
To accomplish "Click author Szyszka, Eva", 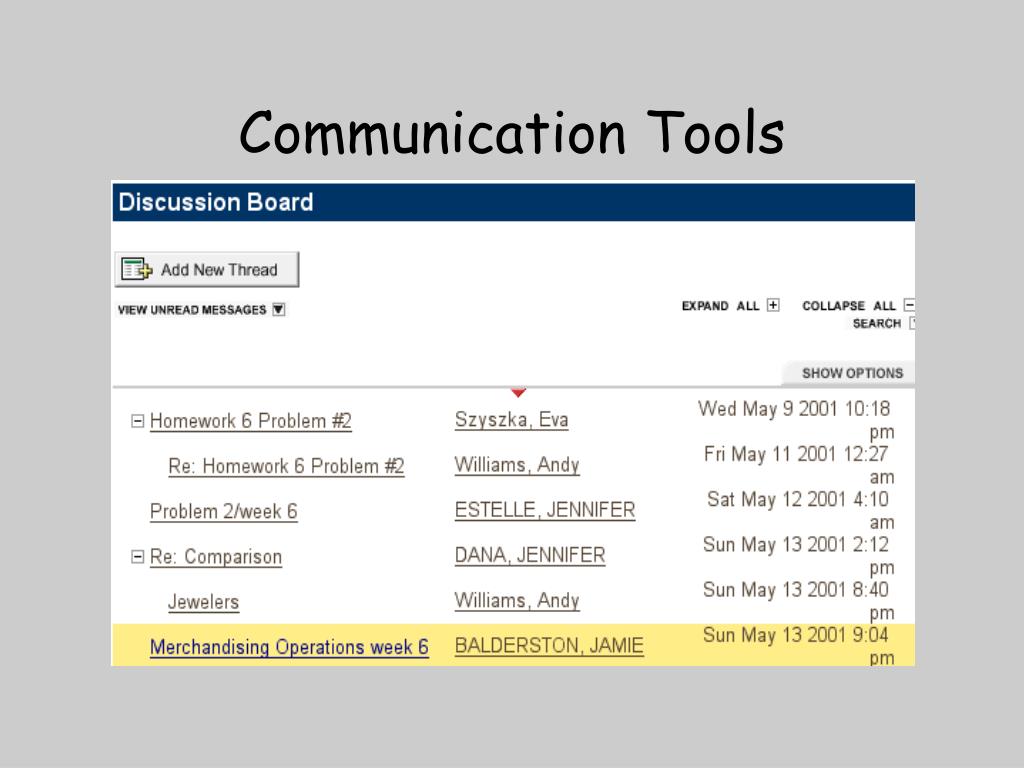I will tap(511, 419).
